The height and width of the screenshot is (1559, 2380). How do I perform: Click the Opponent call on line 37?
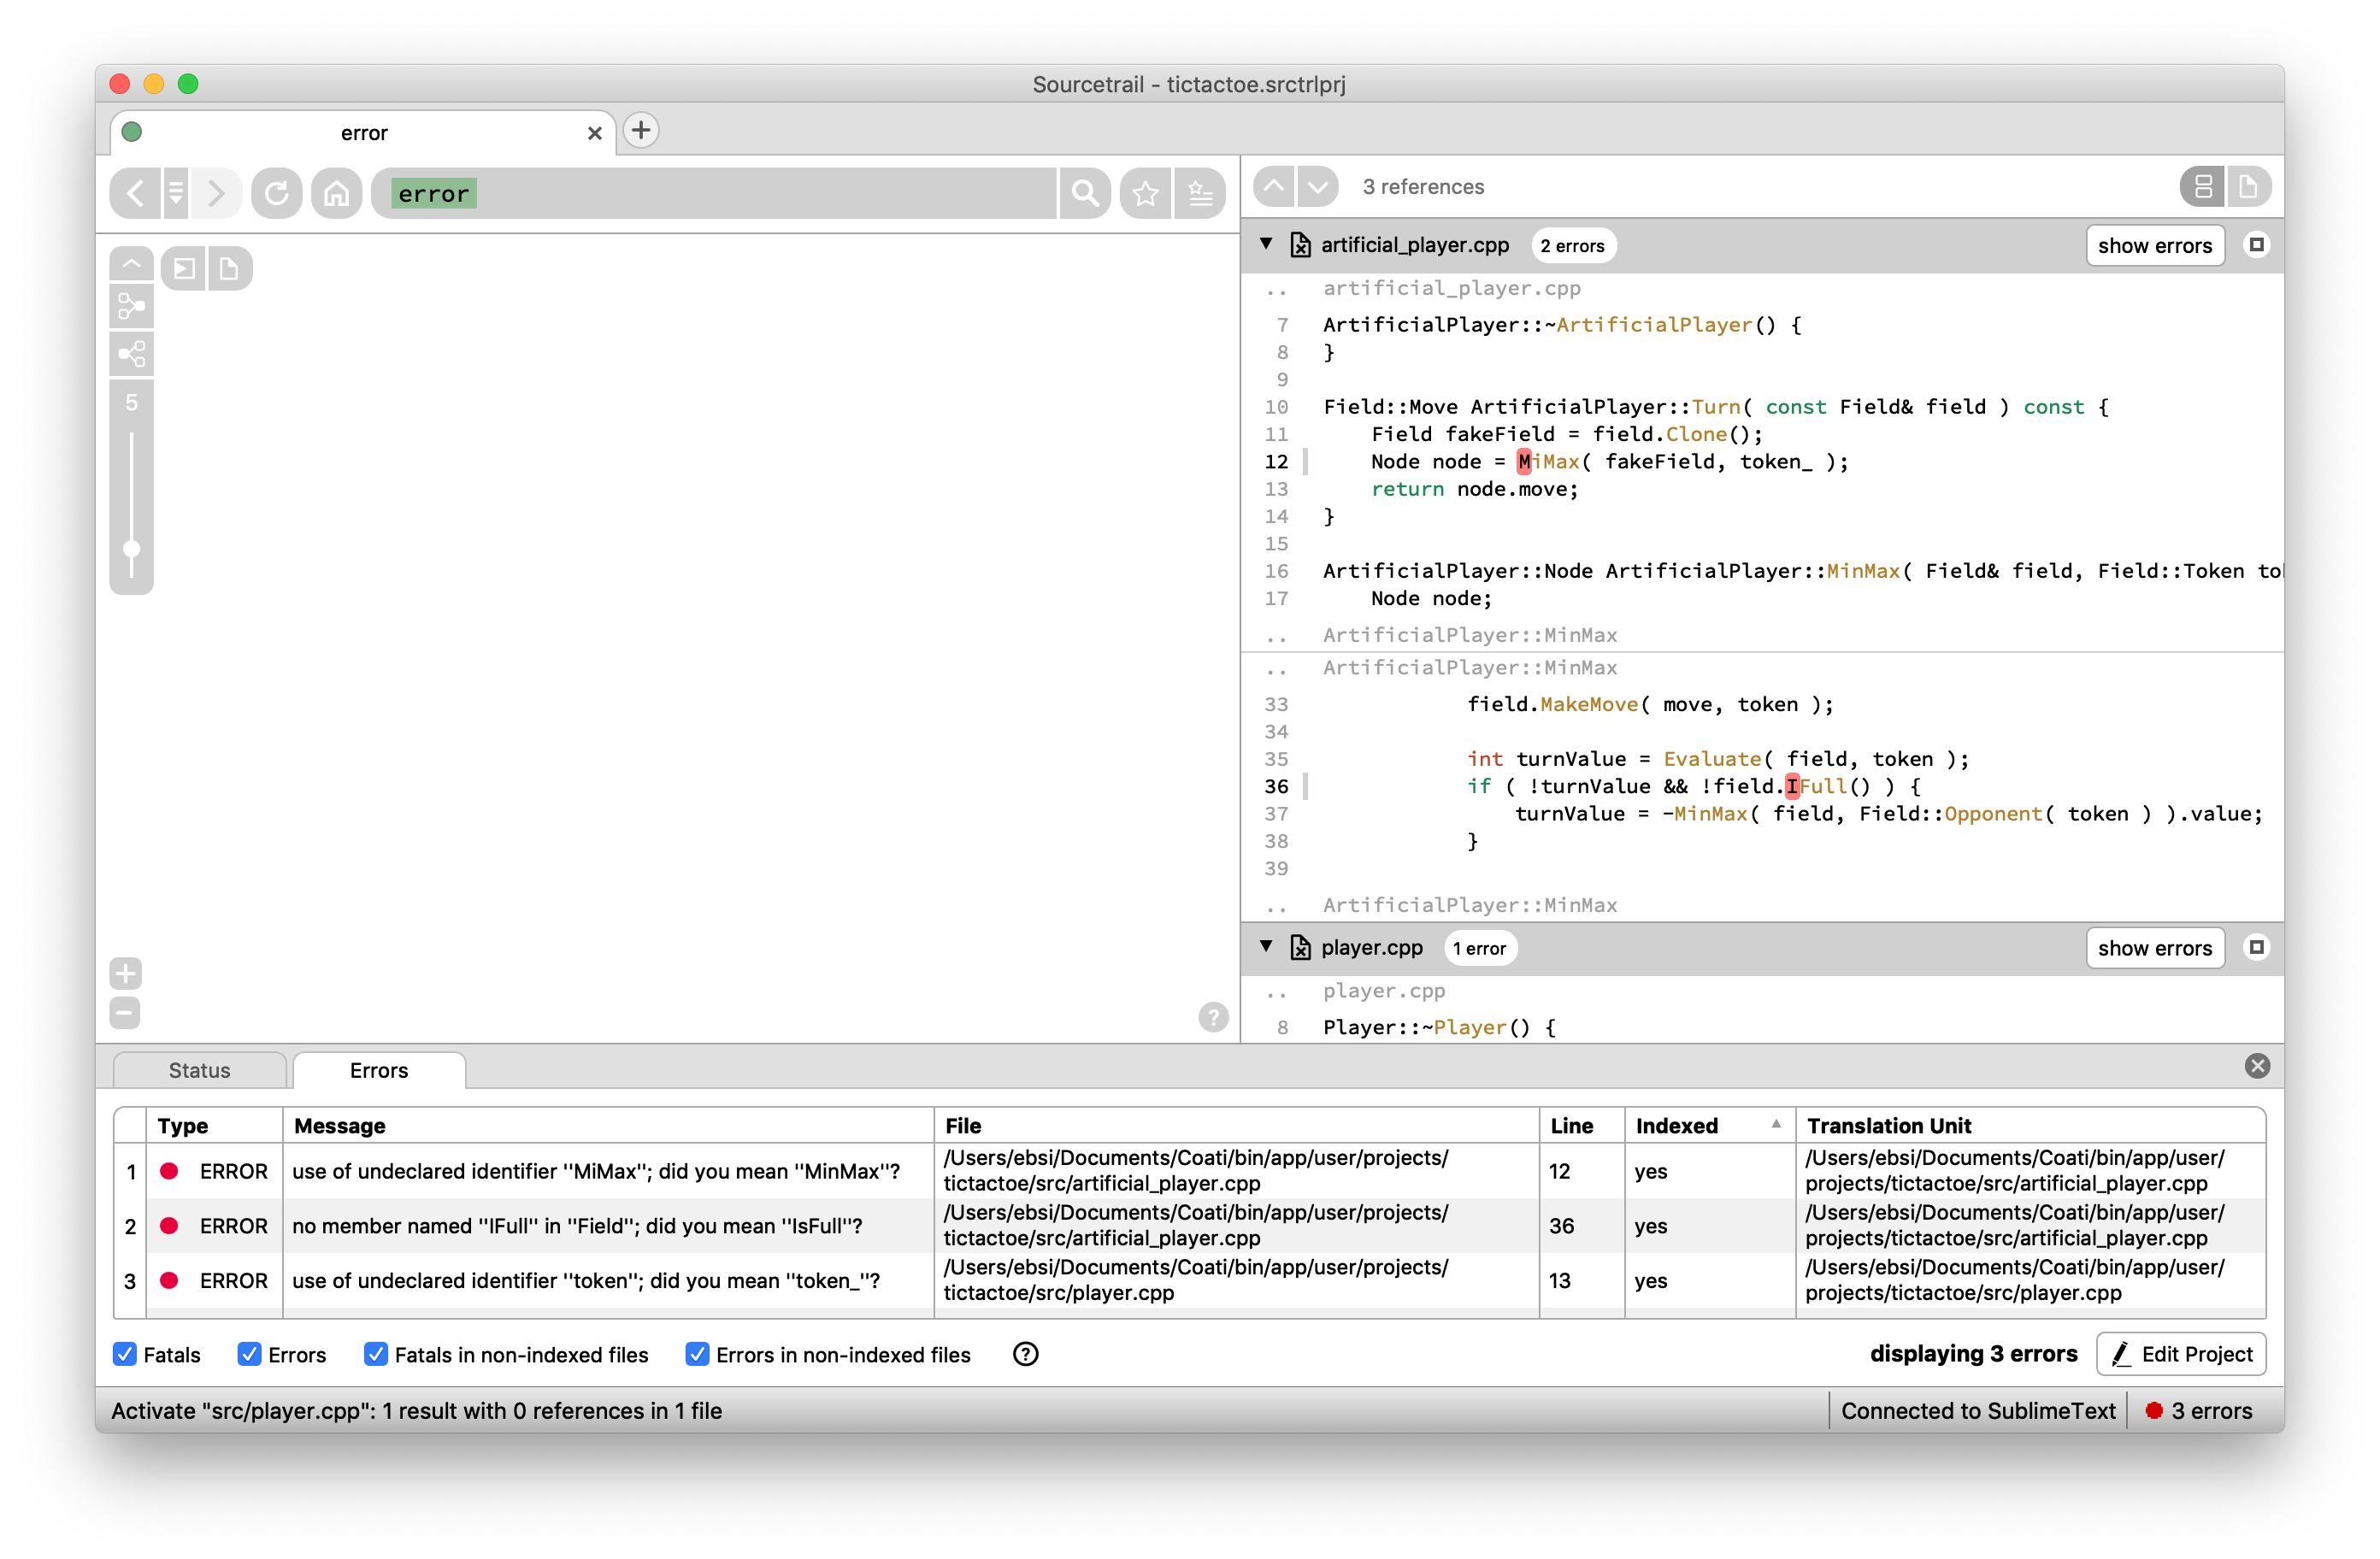1993,814
